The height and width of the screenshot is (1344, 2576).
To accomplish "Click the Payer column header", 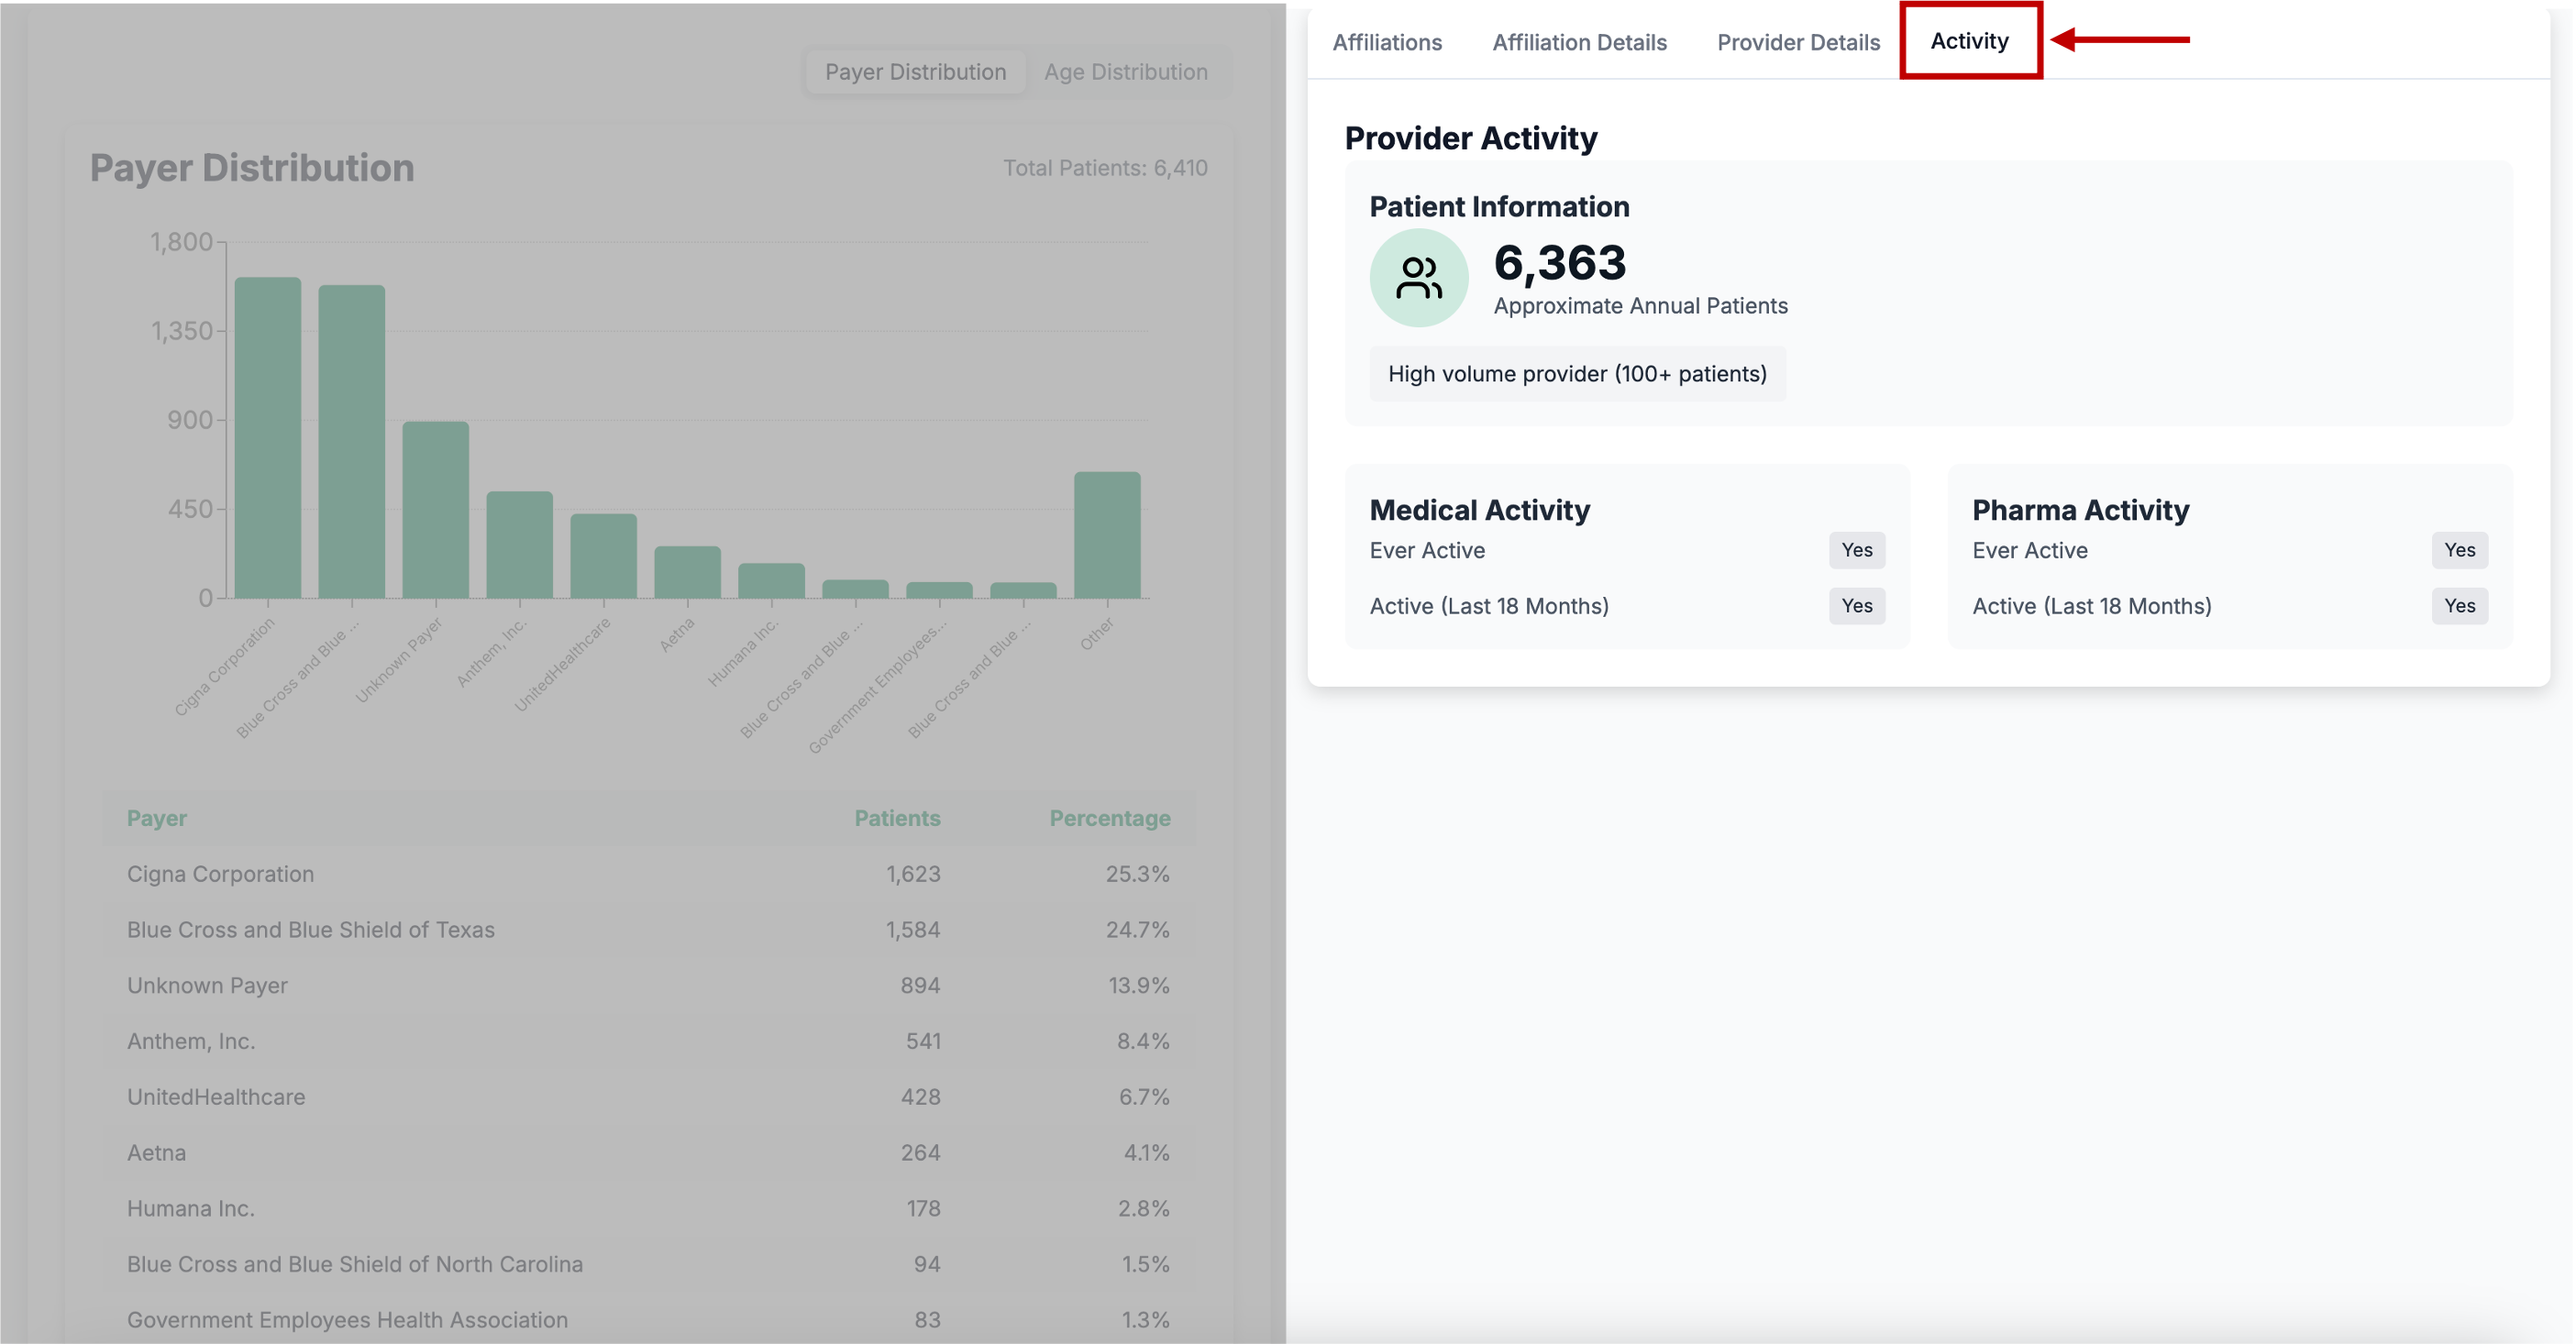I will [x=156, y=818].
